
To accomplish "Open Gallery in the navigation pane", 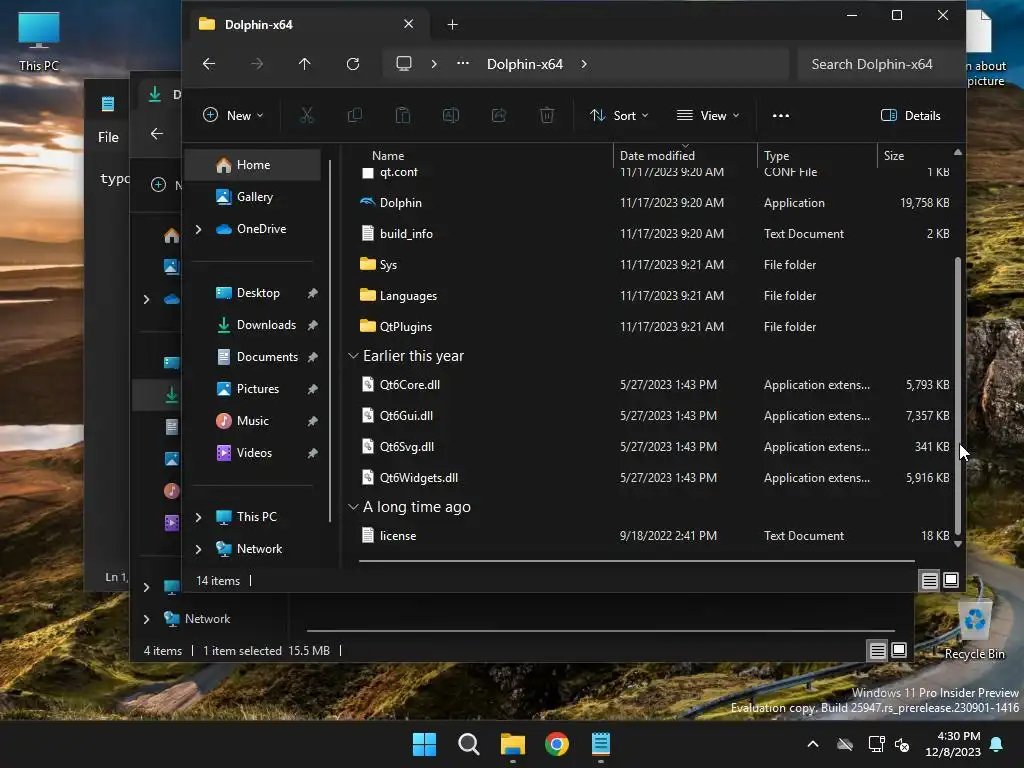I will [255, 197].
